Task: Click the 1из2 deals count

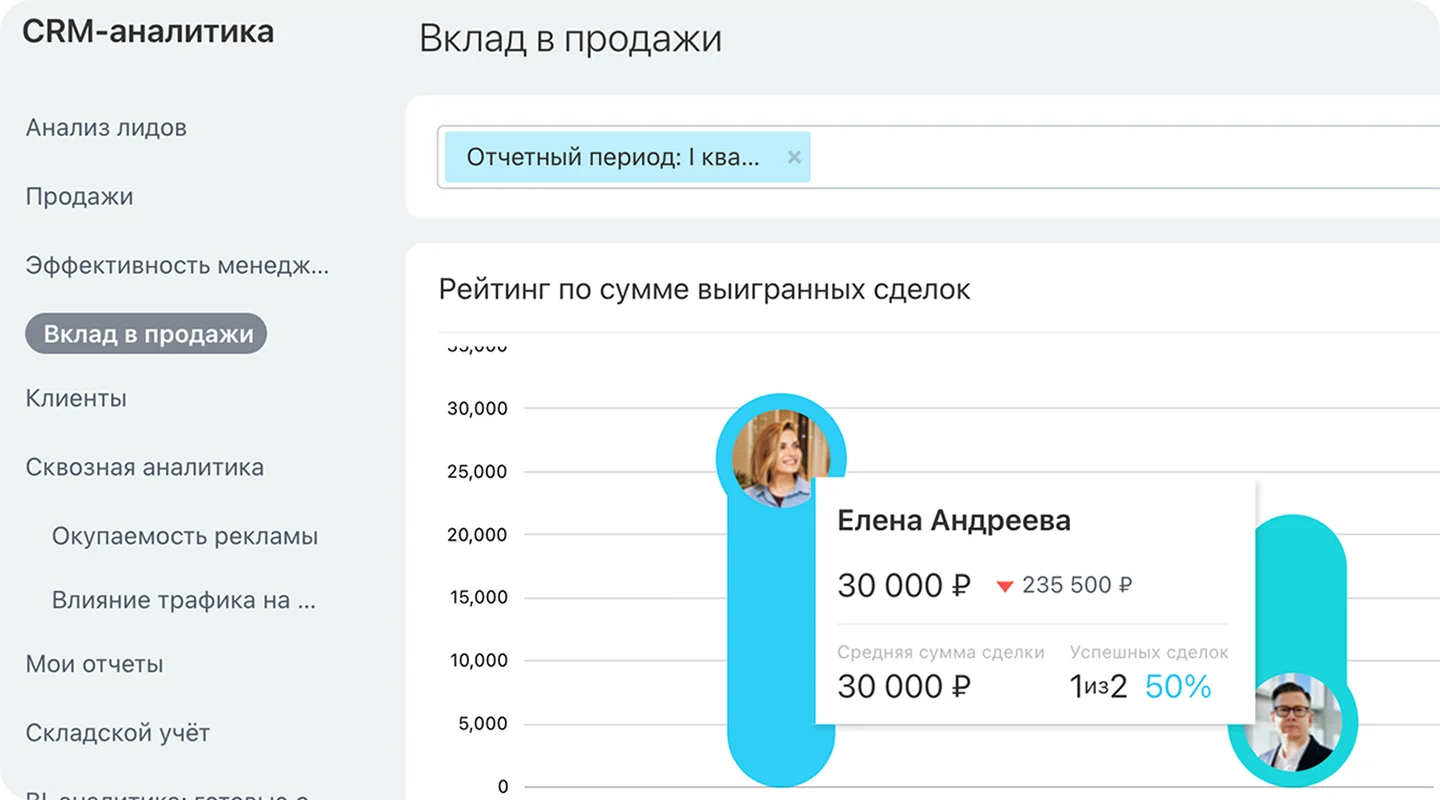Action: [1098, 687]
